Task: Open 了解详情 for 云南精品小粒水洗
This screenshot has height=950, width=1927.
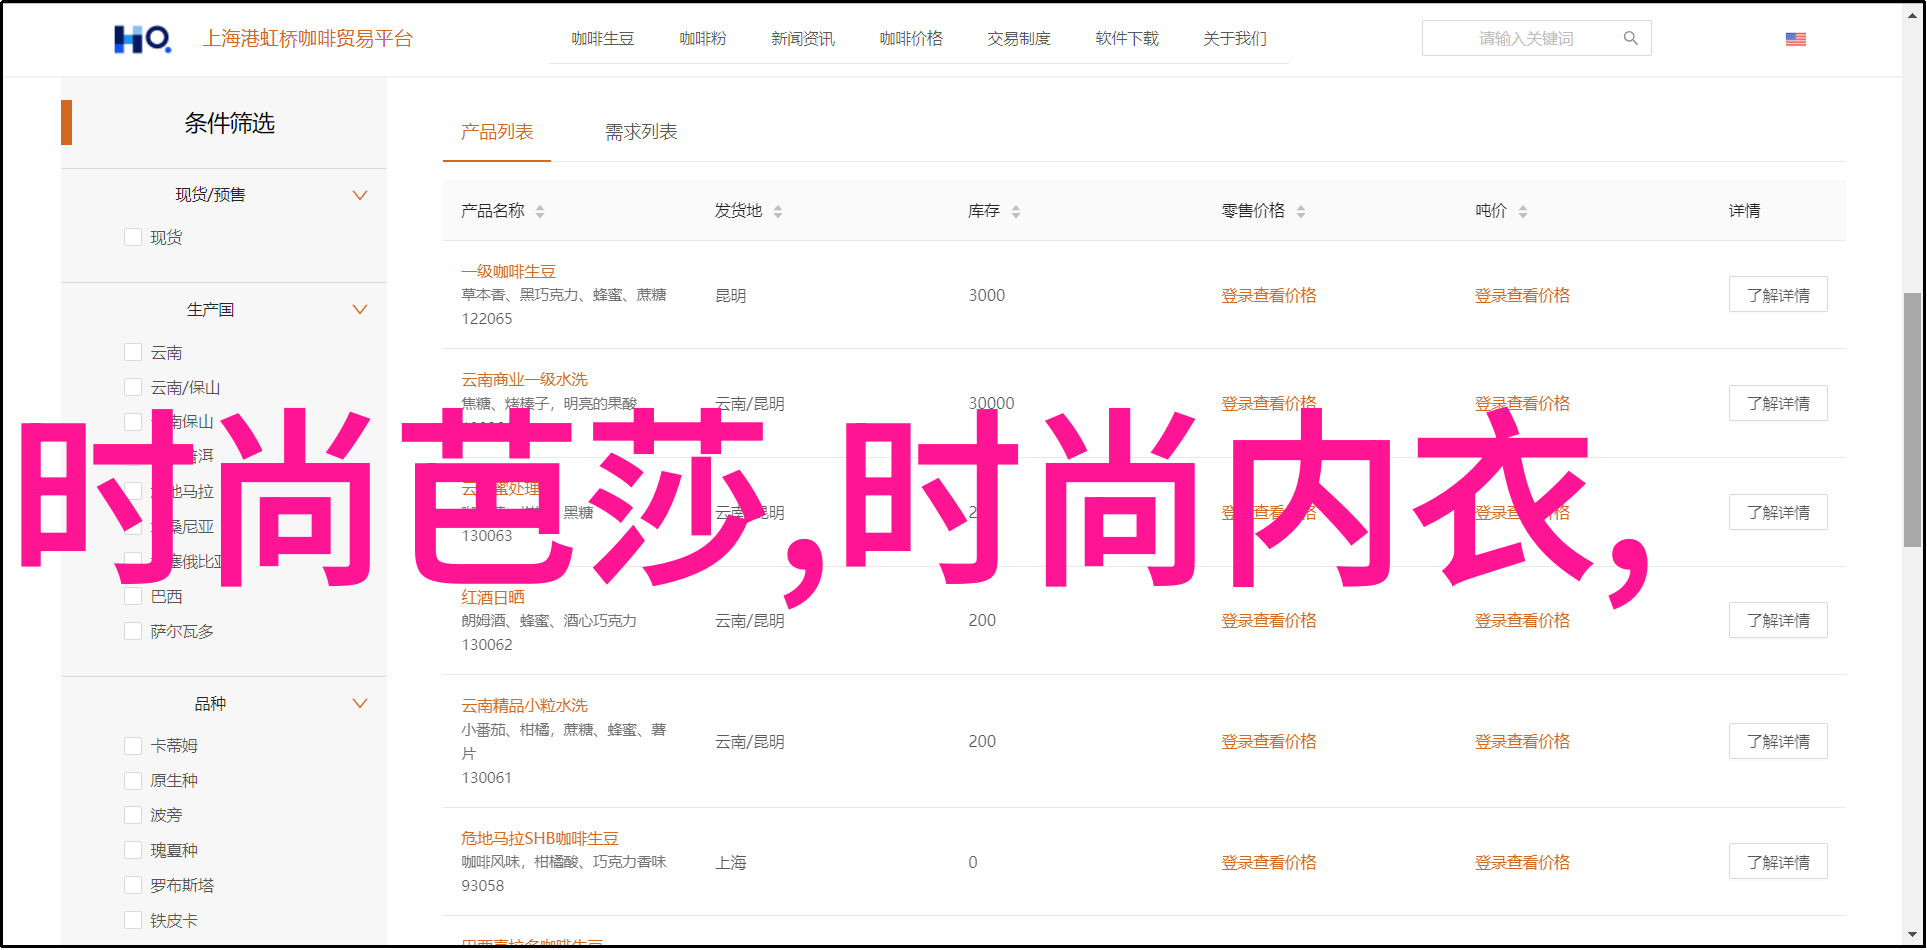Action: coord(1778,741)
